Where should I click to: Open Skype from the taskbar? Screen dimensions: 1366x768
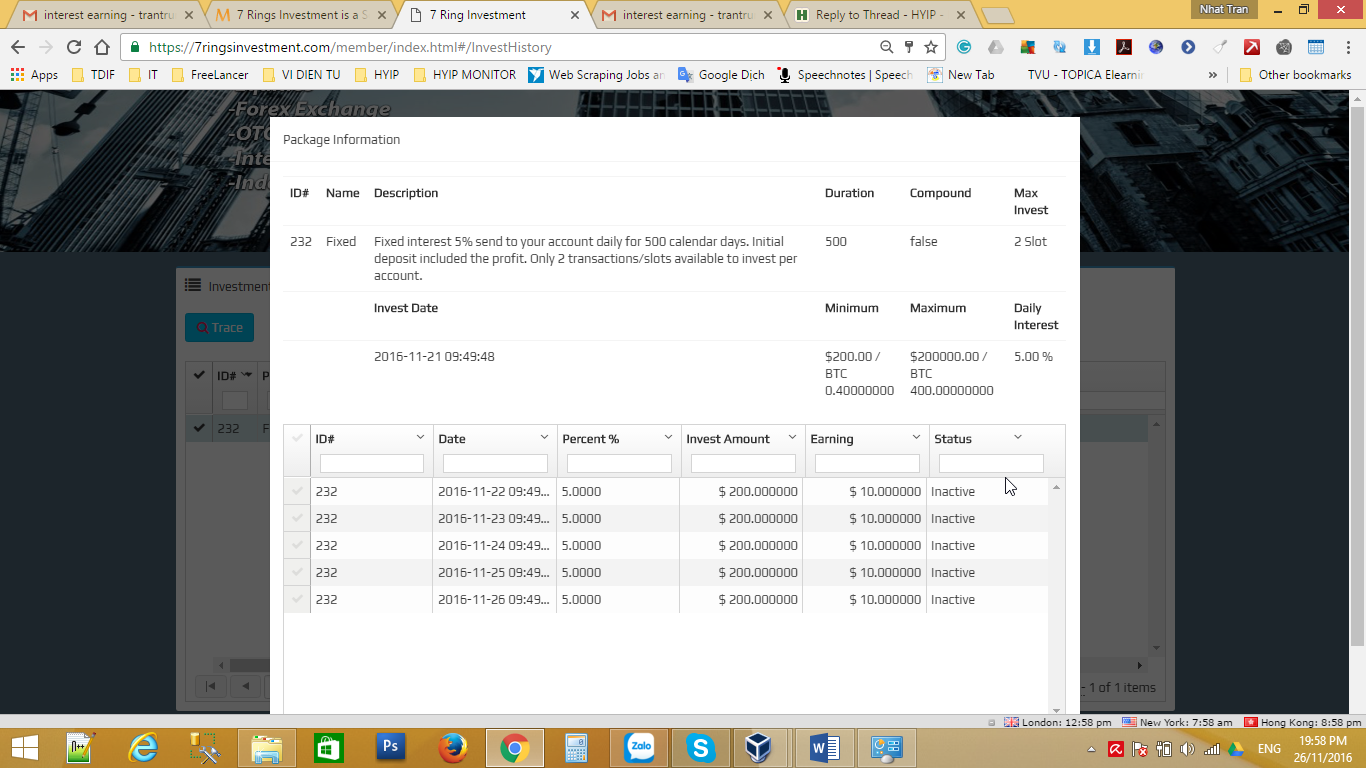click(700, 748)
